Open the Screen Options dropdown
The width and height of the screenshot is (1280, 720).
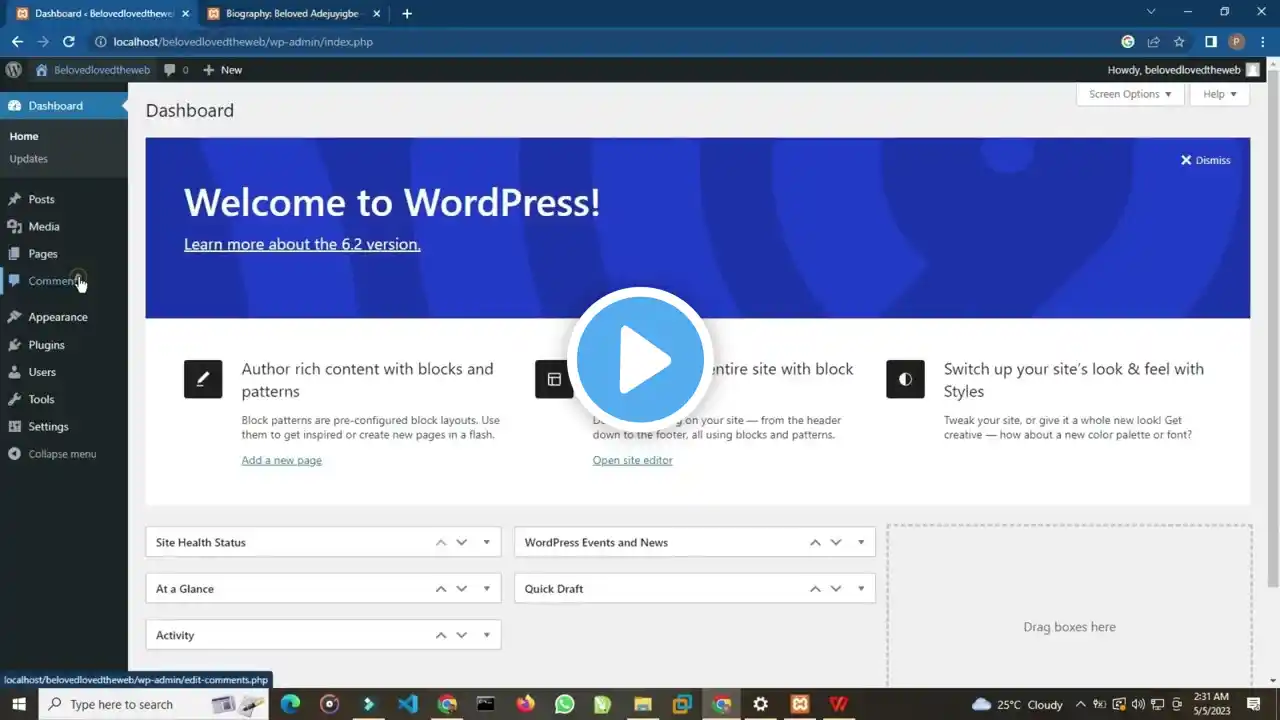pyautogui.click(x=1130, y=94)
